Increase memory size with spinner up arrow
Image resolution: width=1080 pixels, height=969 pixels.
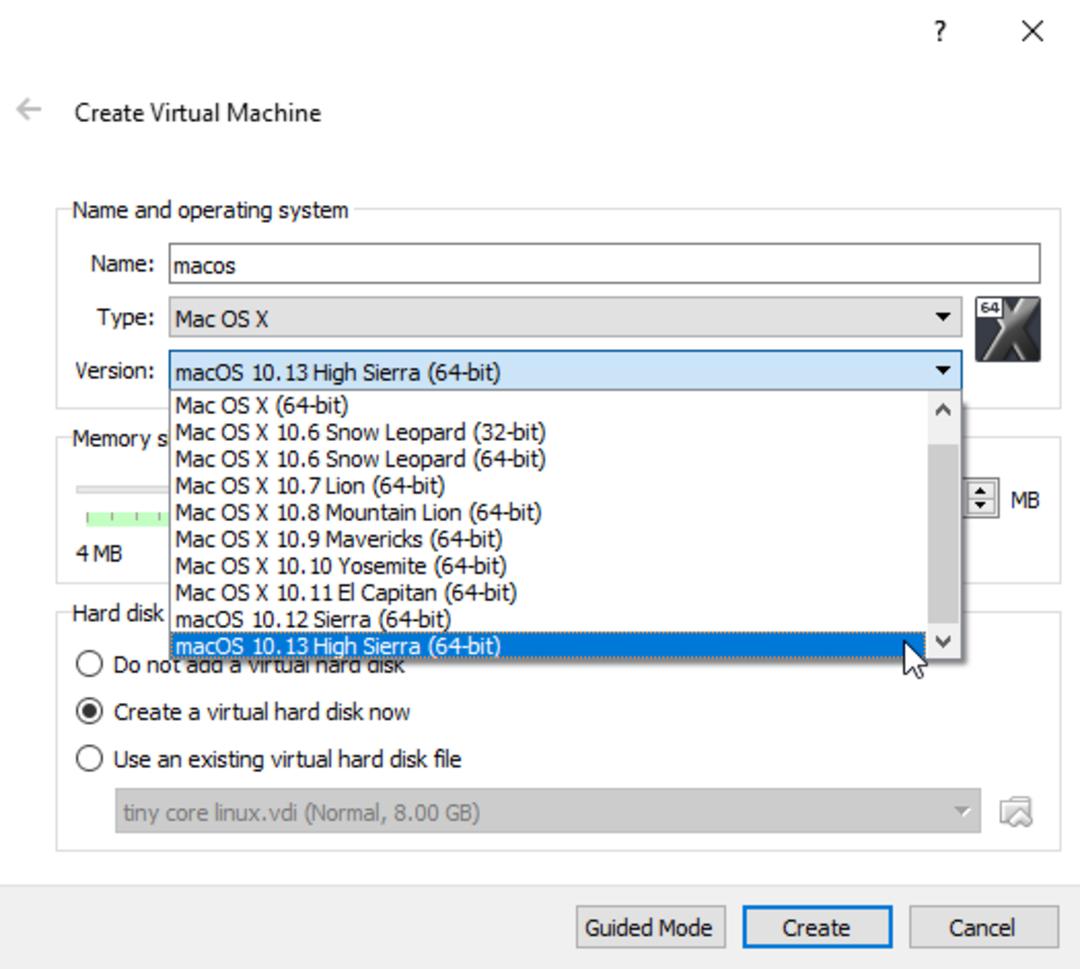coord(980,491)
